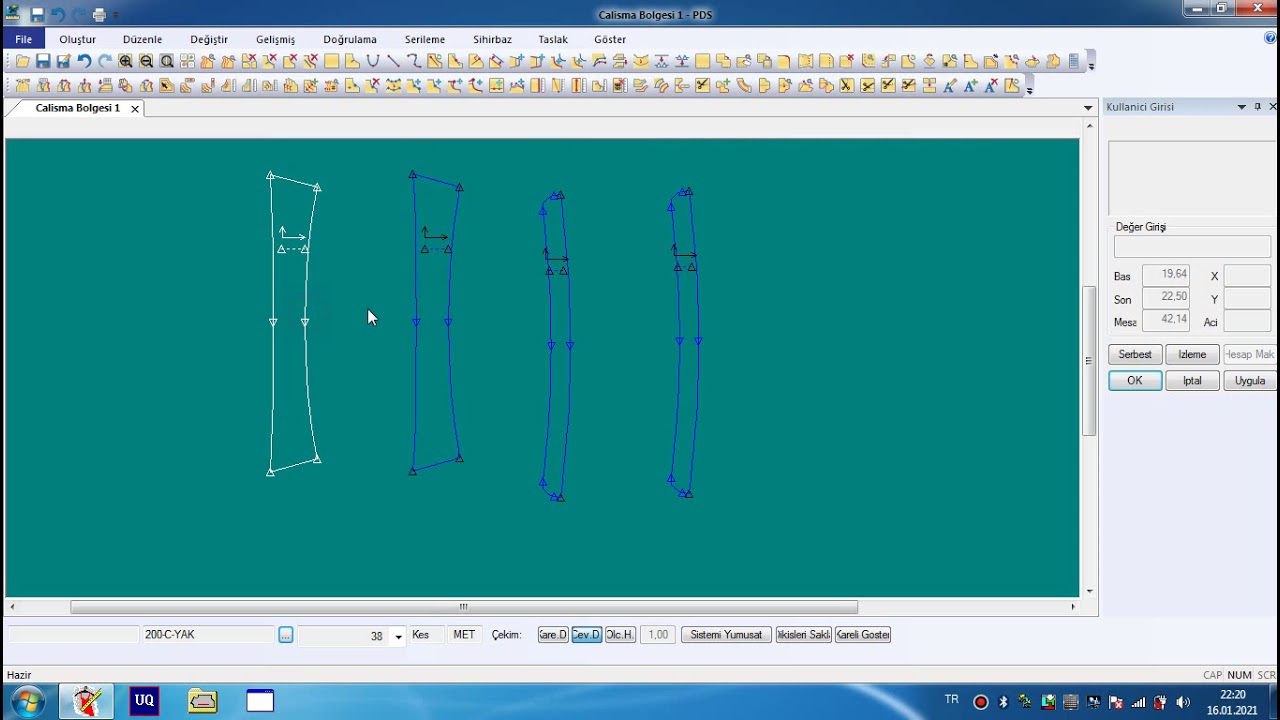This screenshot has width=1280, height=720.
Task: Select the diagonal line draw tool
Action: pos(393,61)
